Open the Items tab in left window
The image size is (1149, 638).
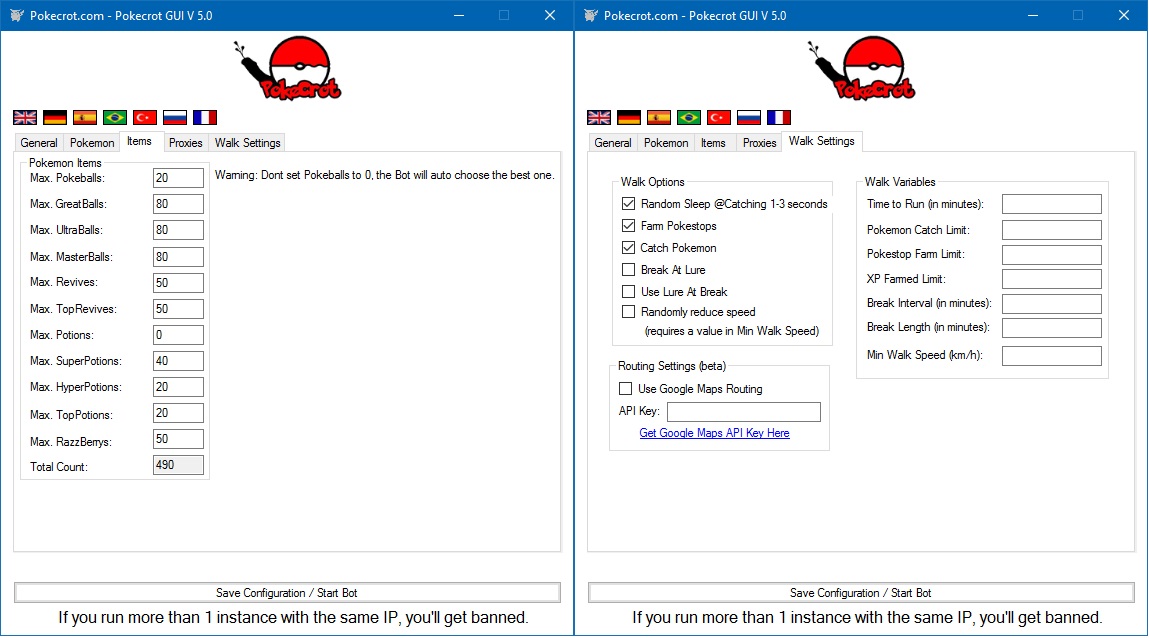click(x=139, y=141)
